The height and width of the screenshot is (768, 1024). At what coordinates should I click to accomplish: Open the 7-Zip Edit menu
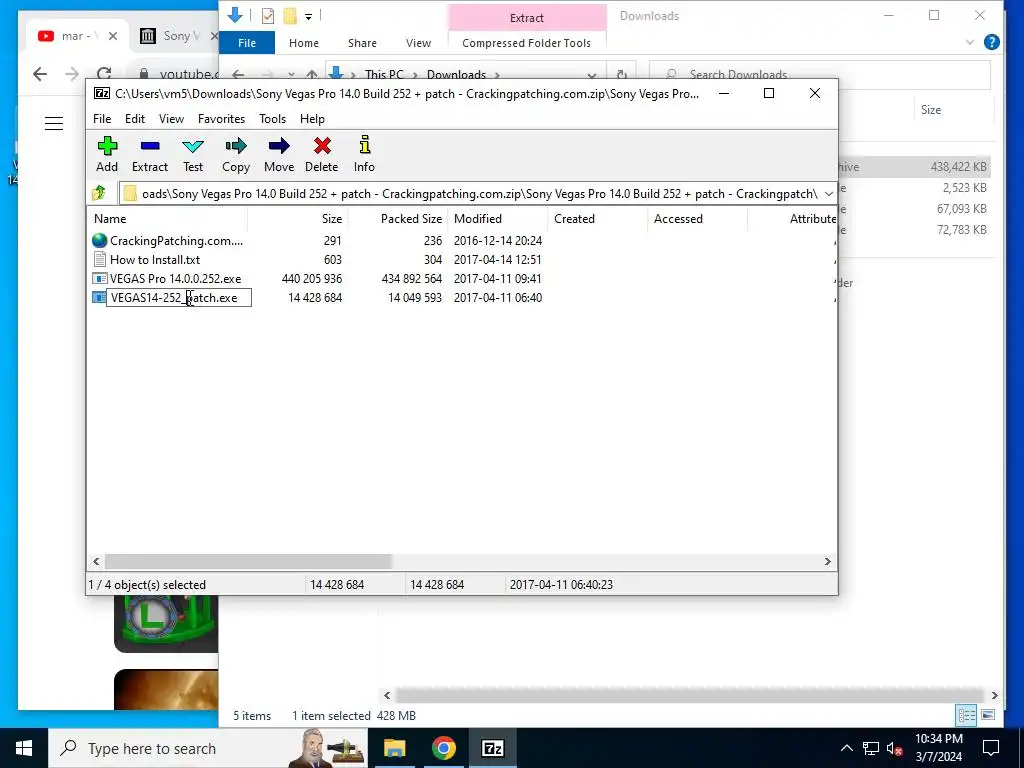tap(135, 119)
